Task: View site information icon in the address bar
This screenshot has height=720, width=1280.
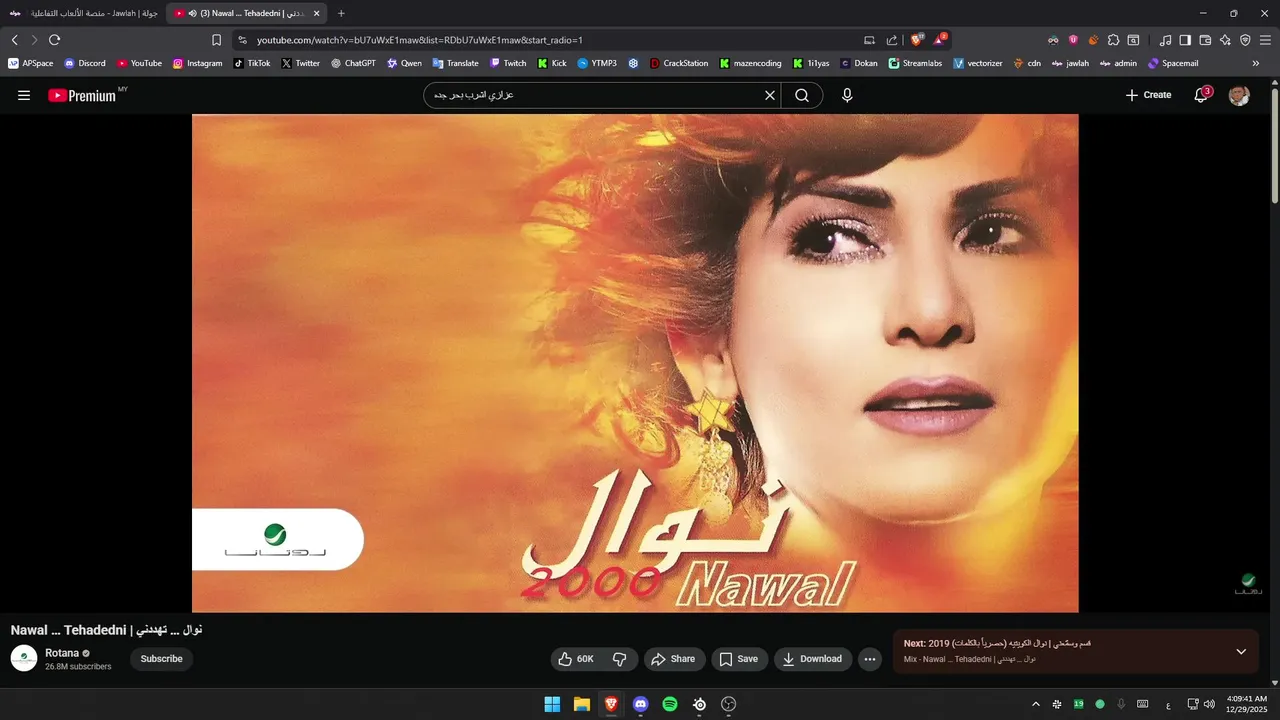Action: [242, 40]
